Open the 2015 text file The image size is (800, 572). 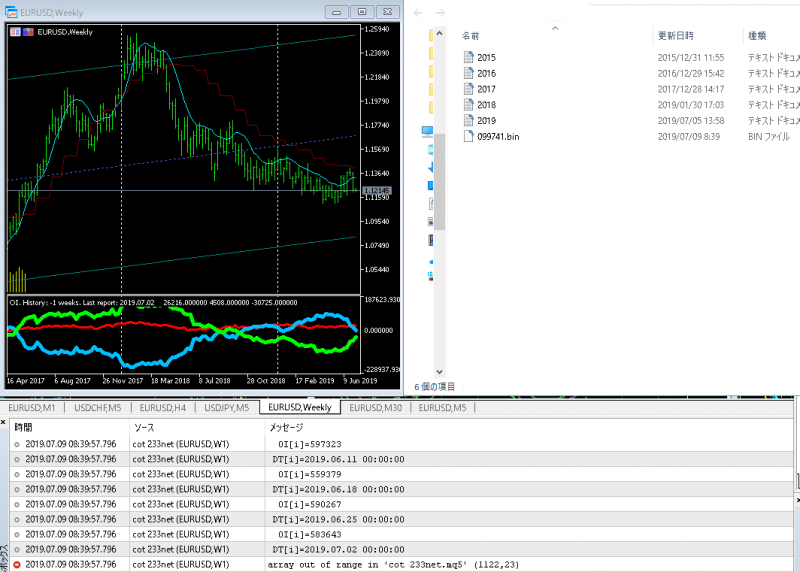tap(486, 58)
